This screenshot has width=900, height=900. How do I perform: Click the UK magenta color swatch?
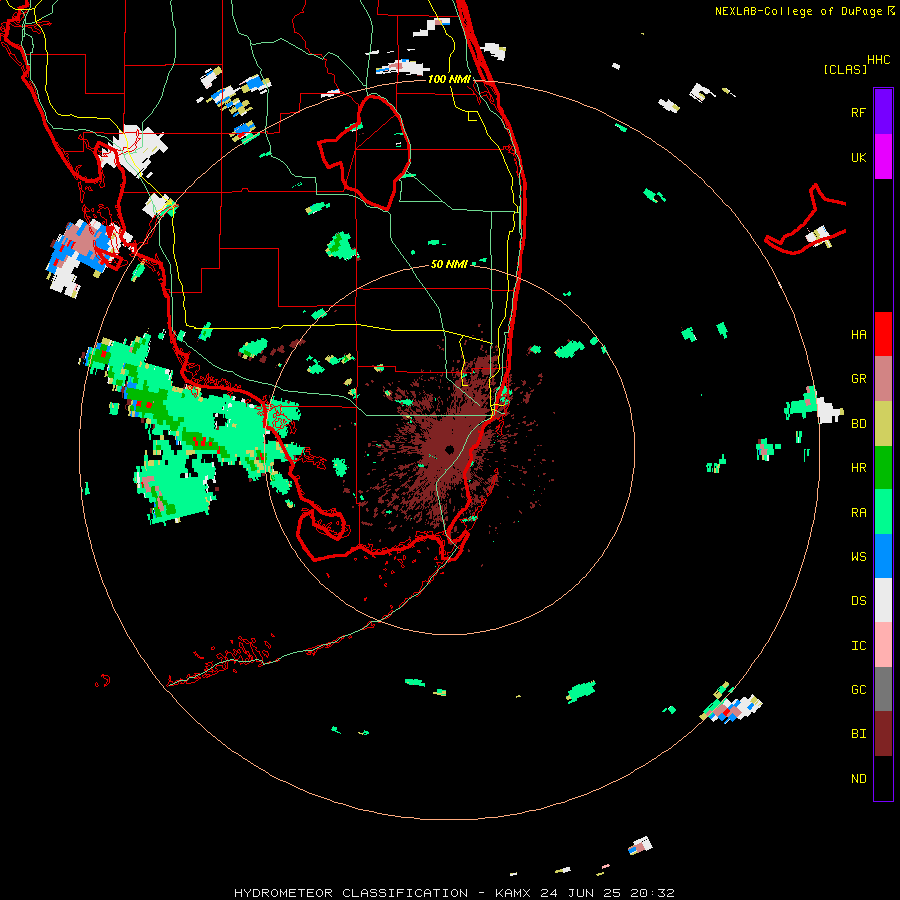[x=883, y=157]
